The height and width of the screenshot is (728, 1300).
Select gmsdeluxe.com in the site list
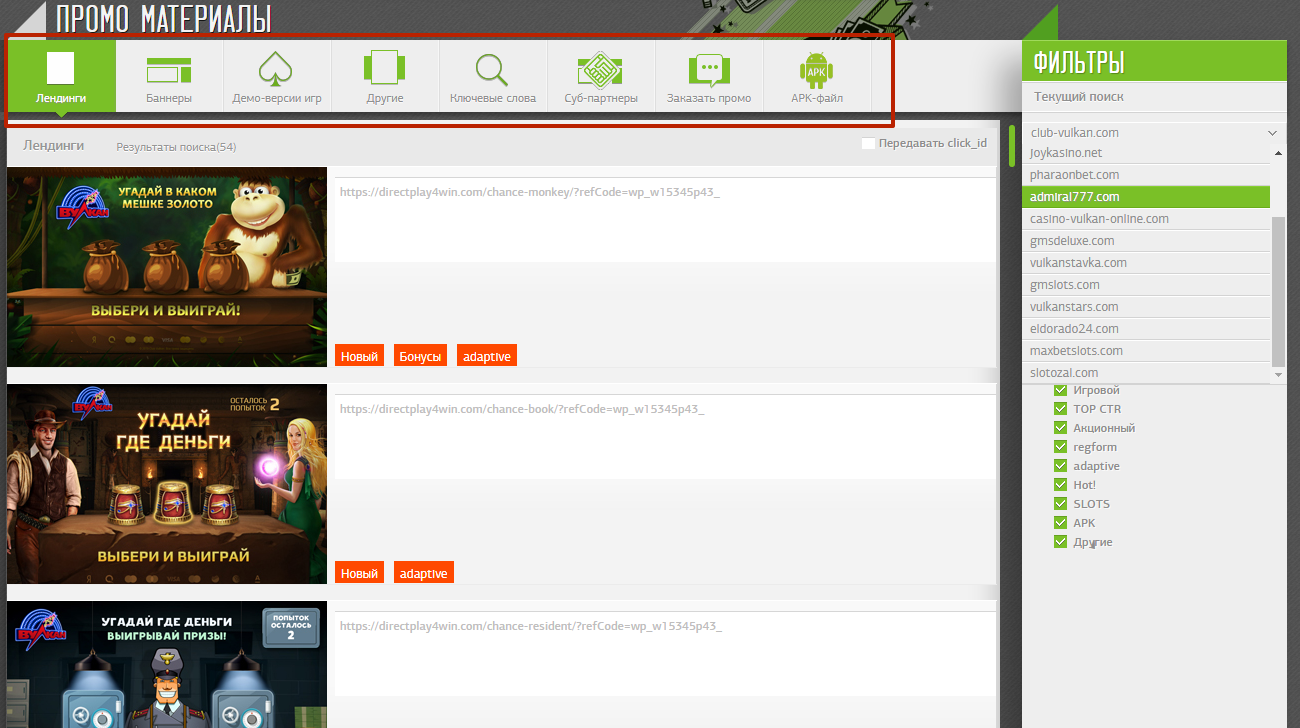(1146, 241)
